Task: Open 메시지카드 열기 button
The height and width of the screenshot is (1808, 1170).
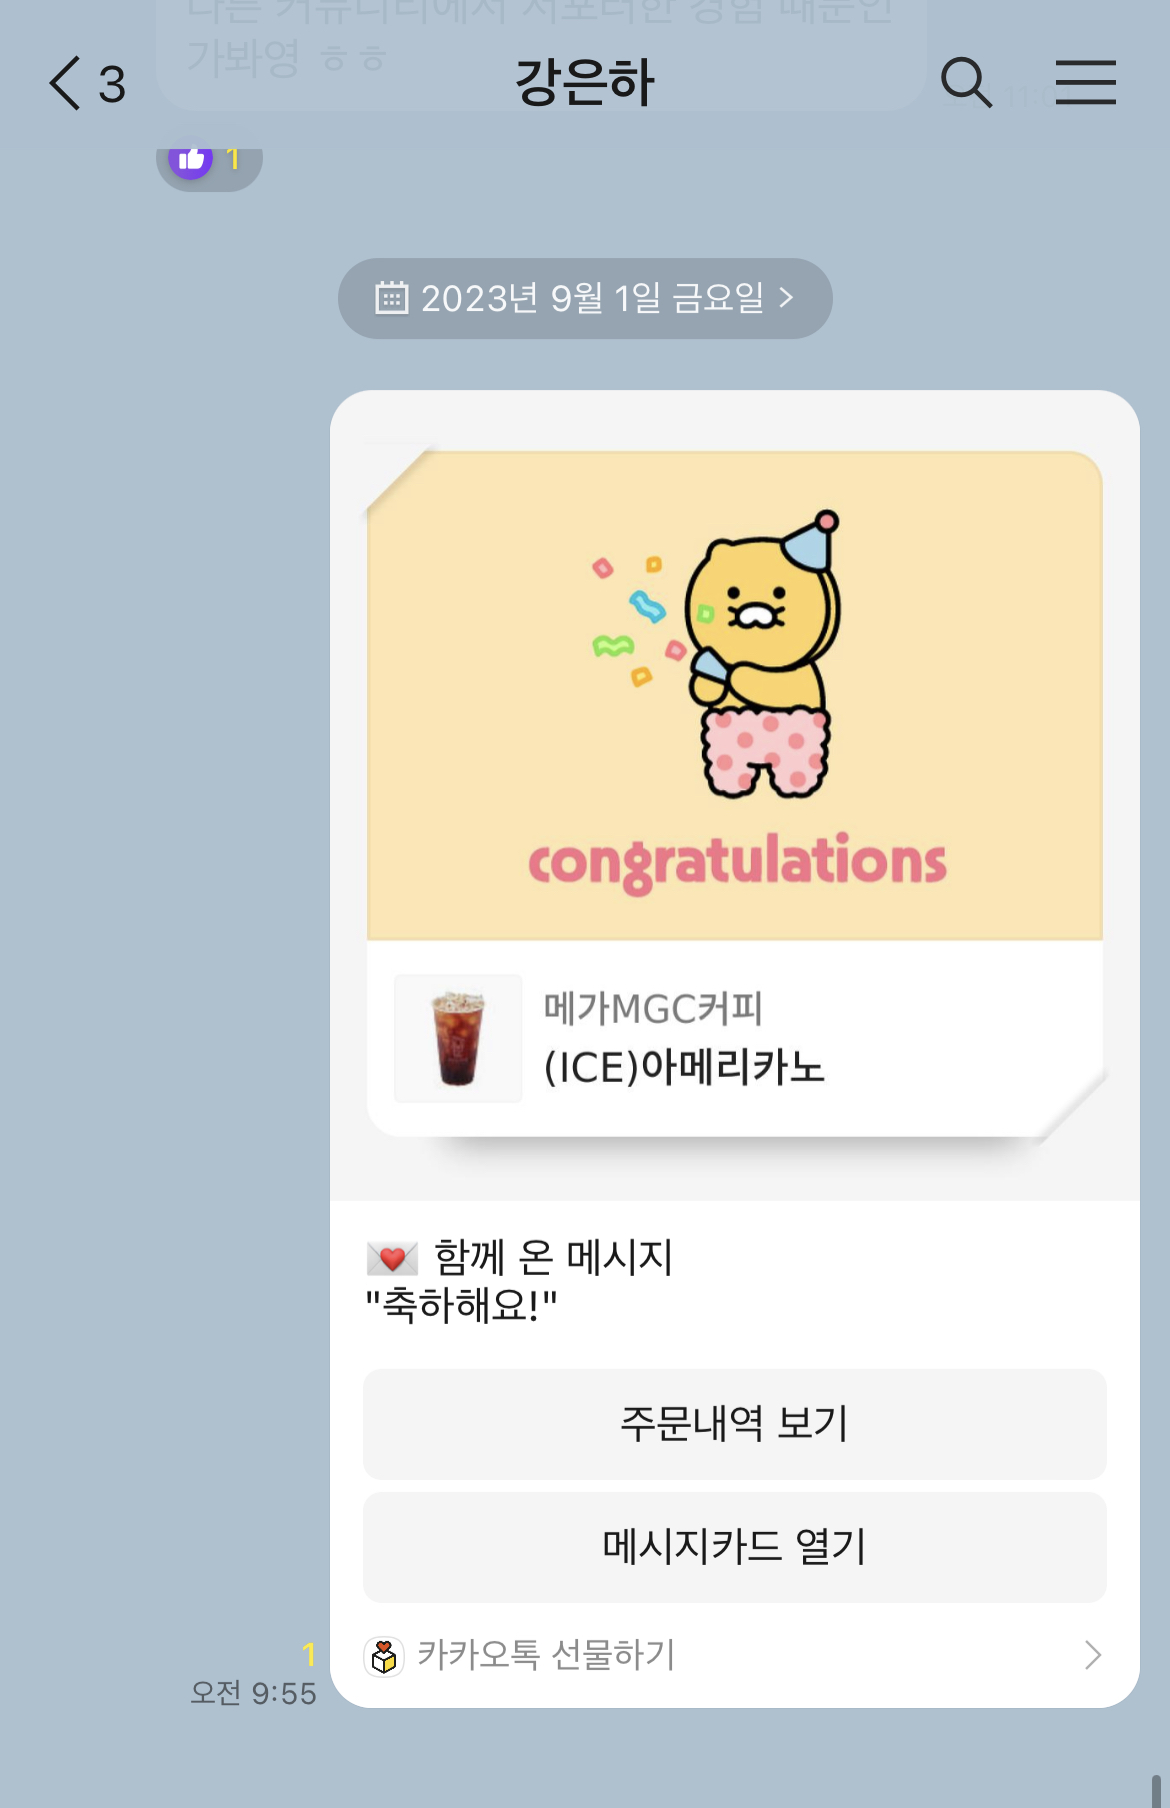Action: [x=735, y=1547]
